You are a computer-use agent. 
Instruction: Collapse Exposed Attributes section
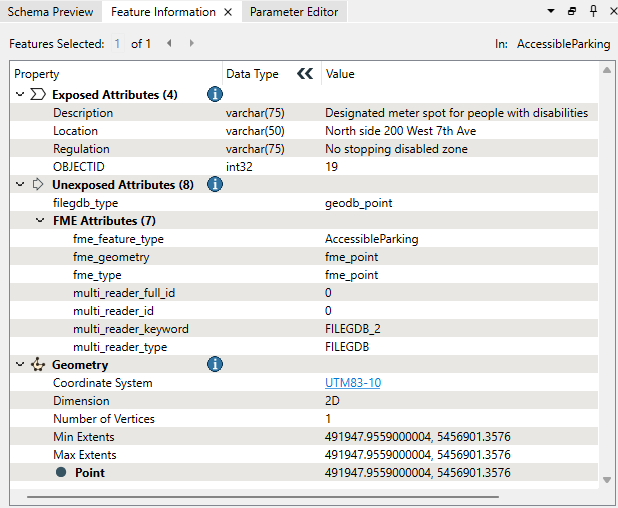(x=20, y=95)
